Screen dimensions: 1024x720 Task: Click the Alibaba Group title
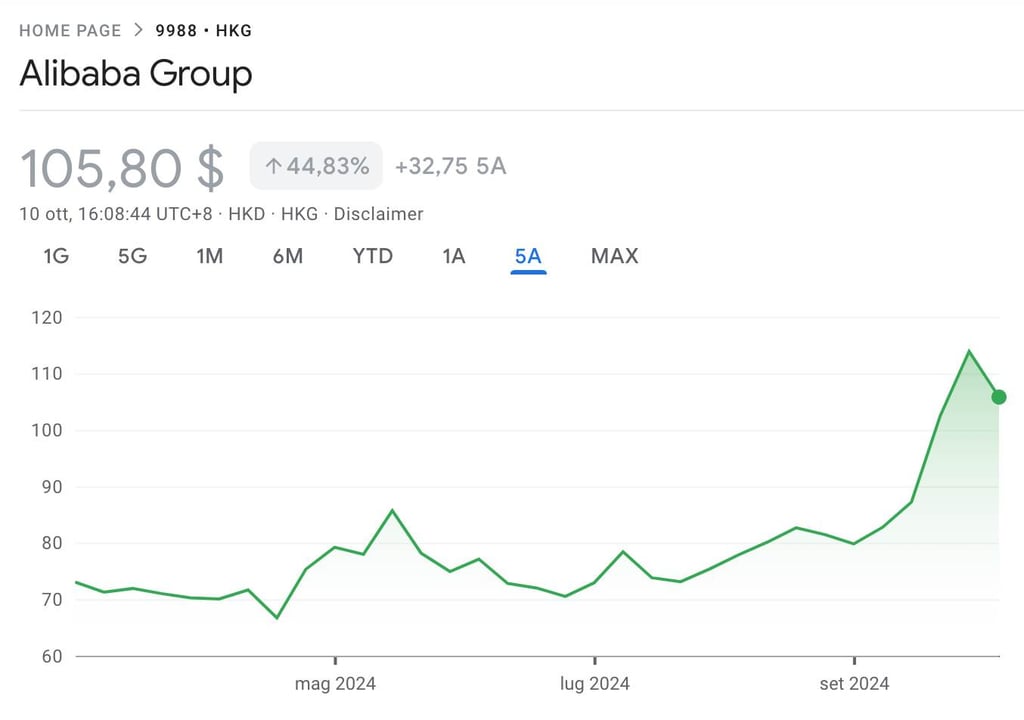click(x=135, y=74)
